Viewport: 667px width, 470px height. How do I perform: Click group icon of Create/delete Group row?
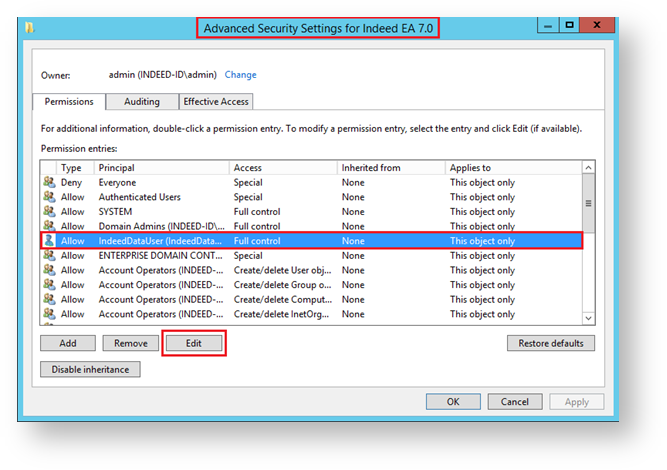click(49, 284)
